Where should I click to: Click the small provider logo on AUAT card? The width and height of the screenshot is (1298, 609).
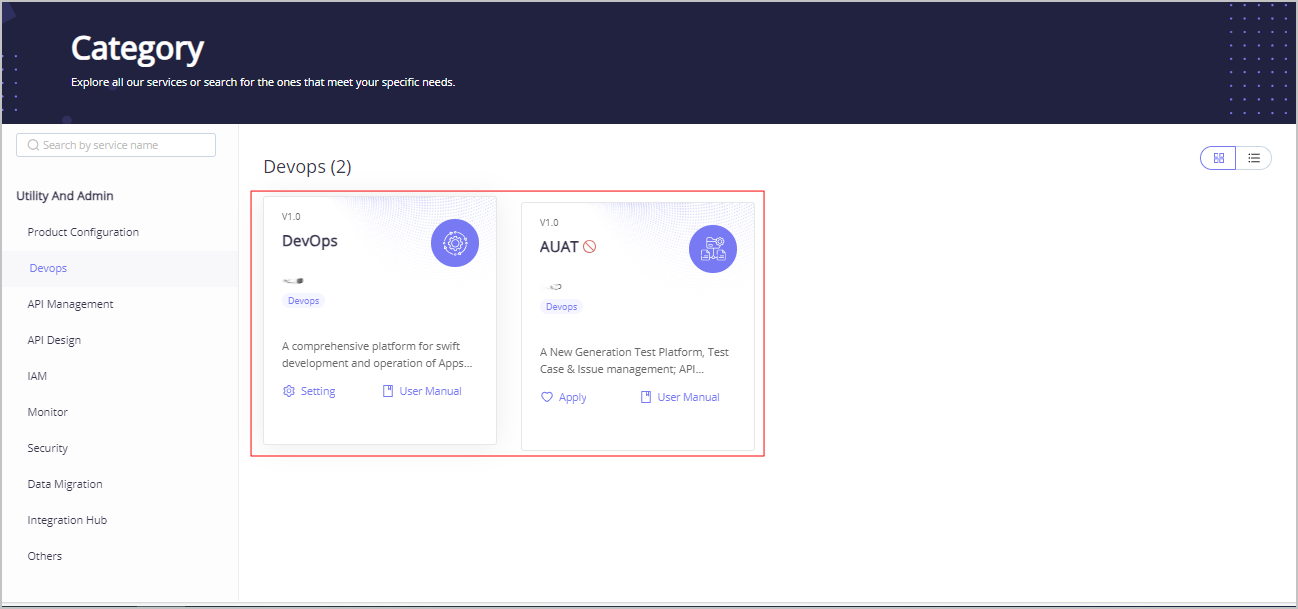coord(554,287)
